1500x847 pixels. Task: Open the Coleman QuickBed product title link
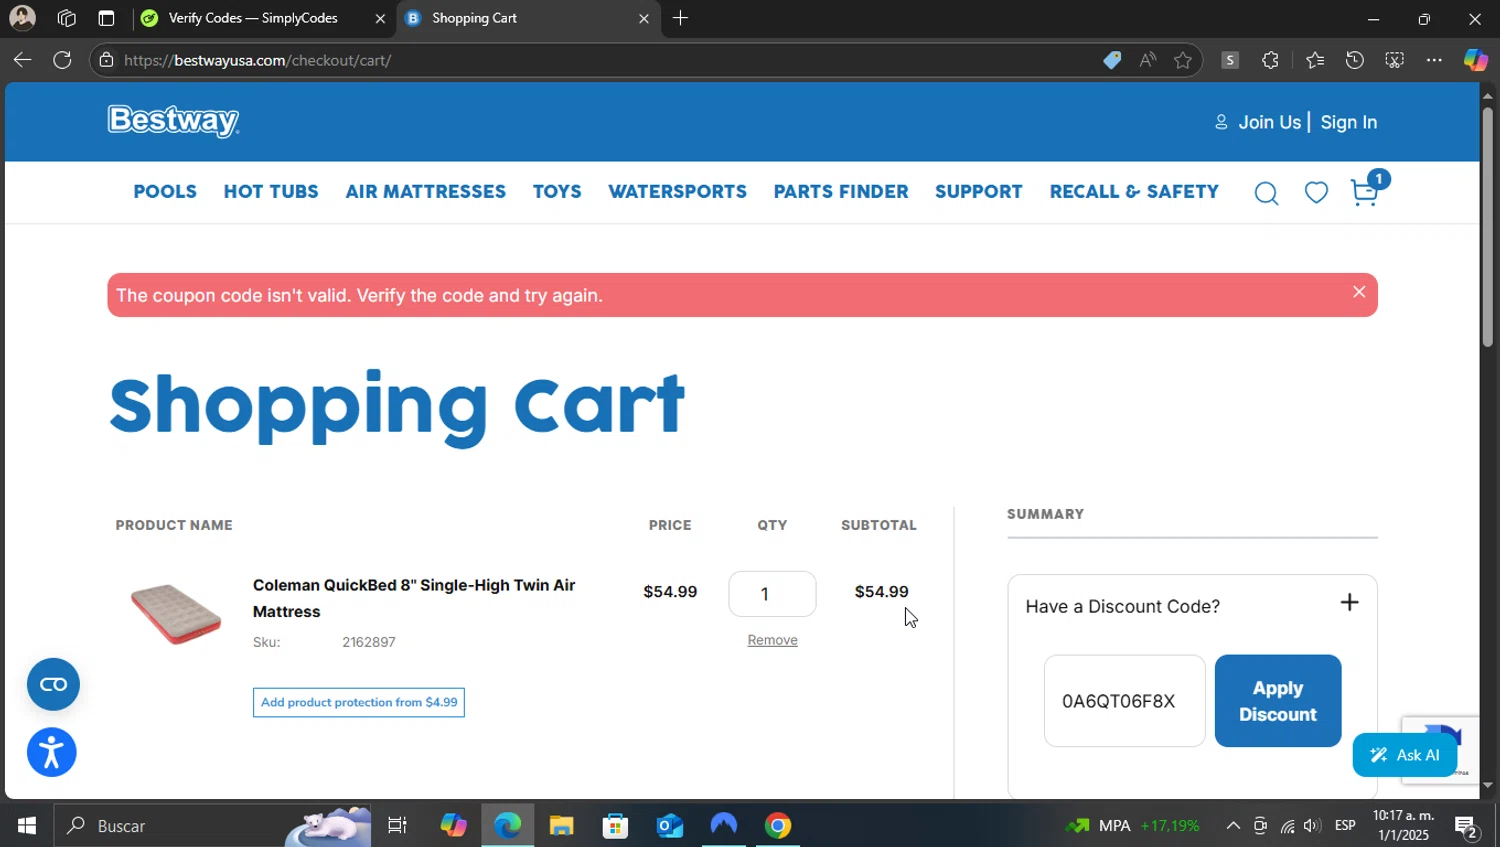414,598
